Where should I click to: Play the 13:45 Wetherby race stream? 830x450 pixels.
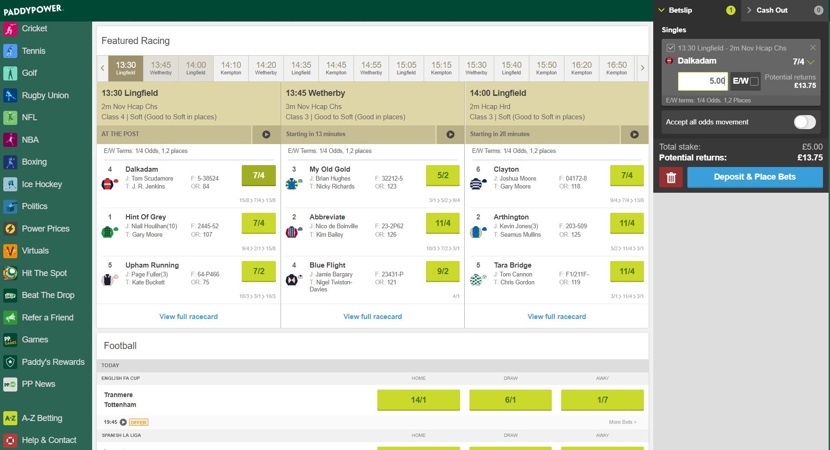(450, 134)
